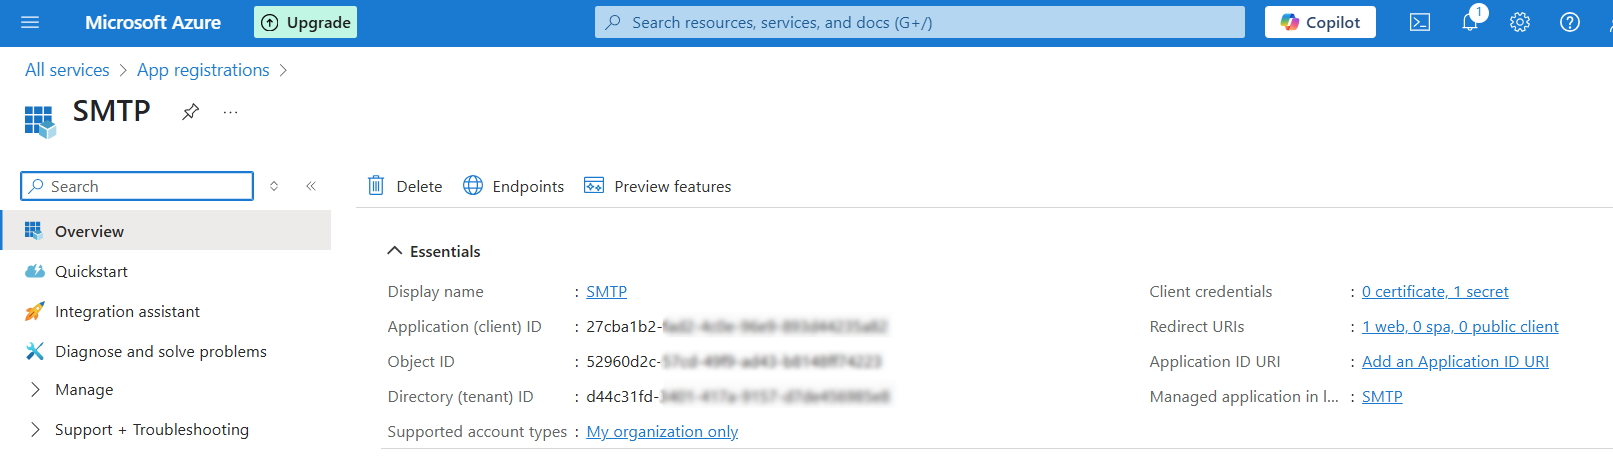Click the Upgrade button
Viewport: 1613px width, 456px height.
tap(305, 22)
